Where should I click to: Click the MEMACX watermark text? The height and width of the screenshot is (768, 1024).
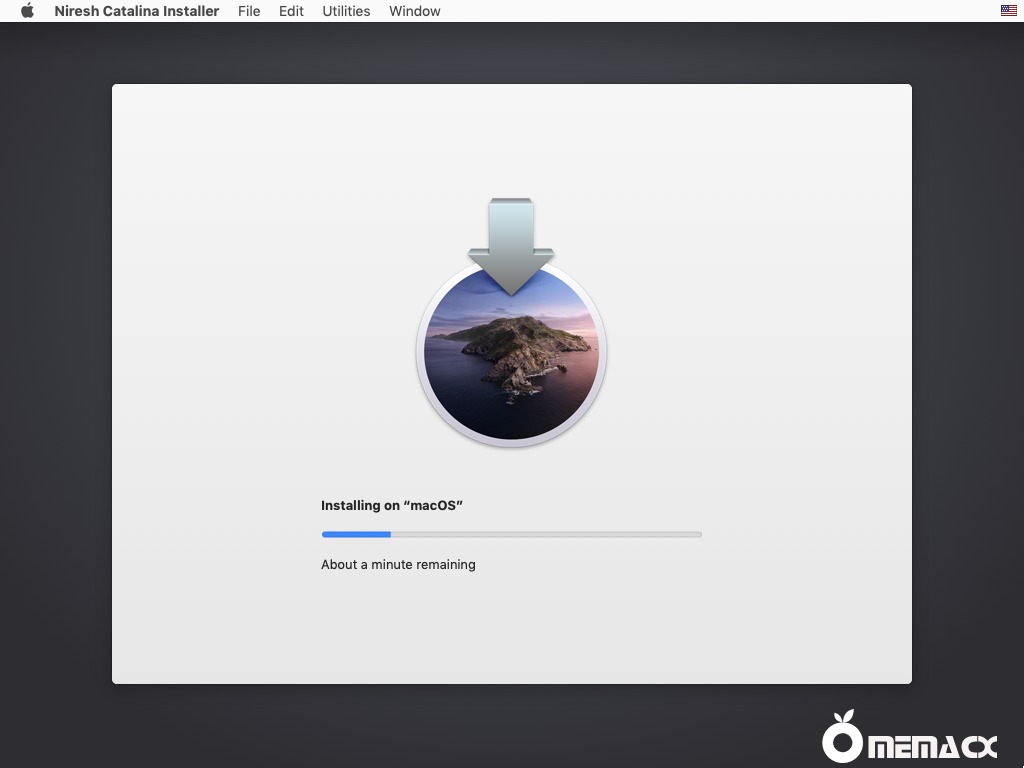point(931,746)
